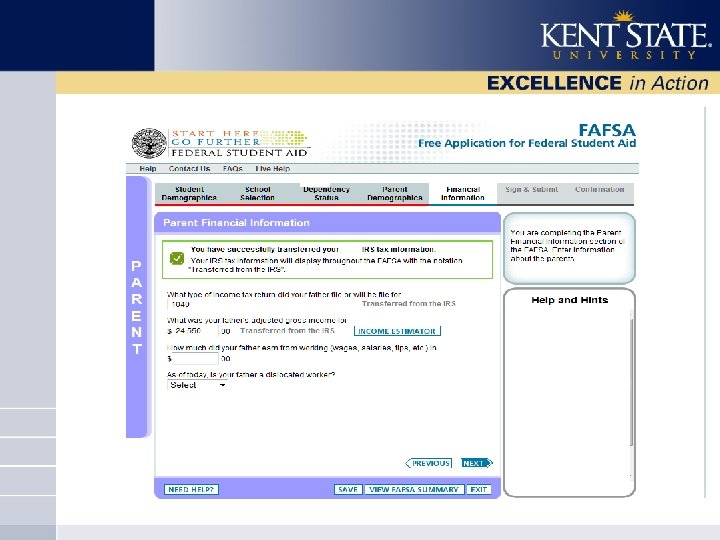Switch to Student Demographics tab

[189, 193]
